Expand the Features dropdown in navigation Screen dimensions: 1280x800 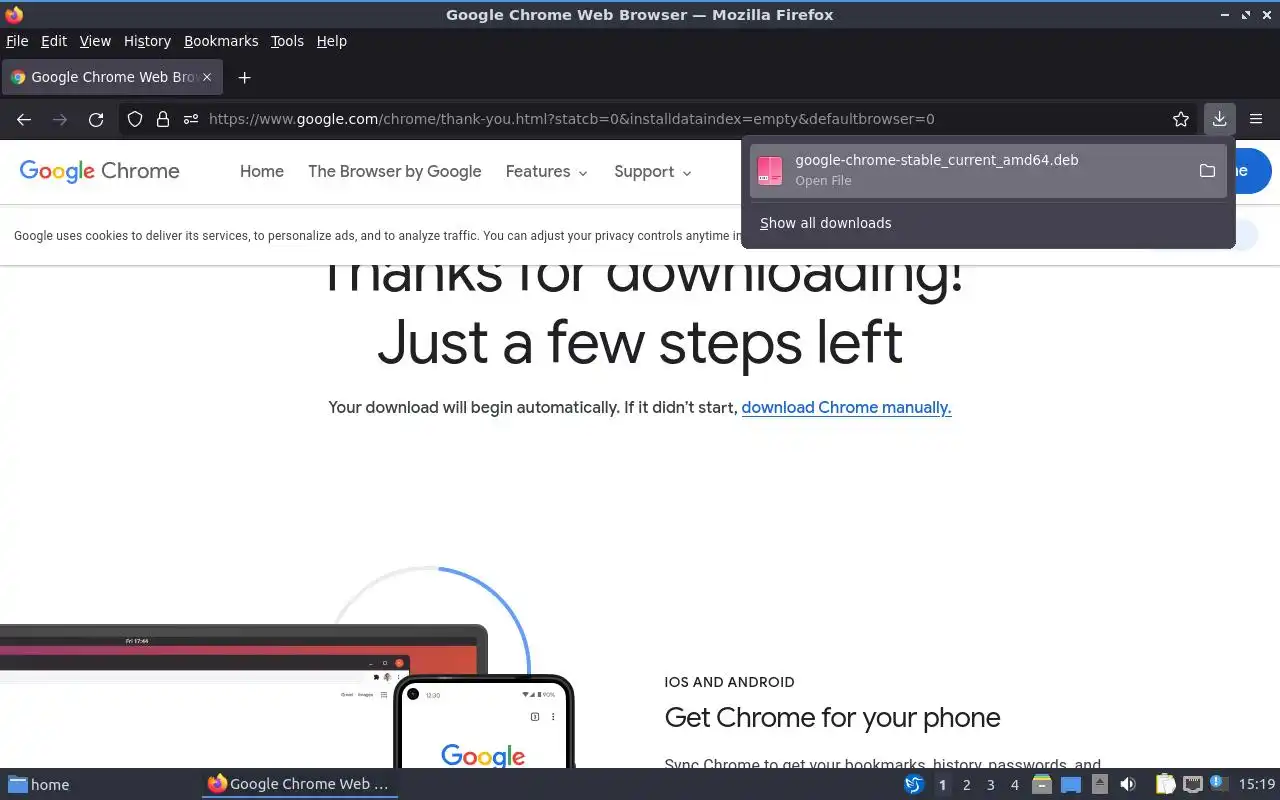click(x=547, y=172)
